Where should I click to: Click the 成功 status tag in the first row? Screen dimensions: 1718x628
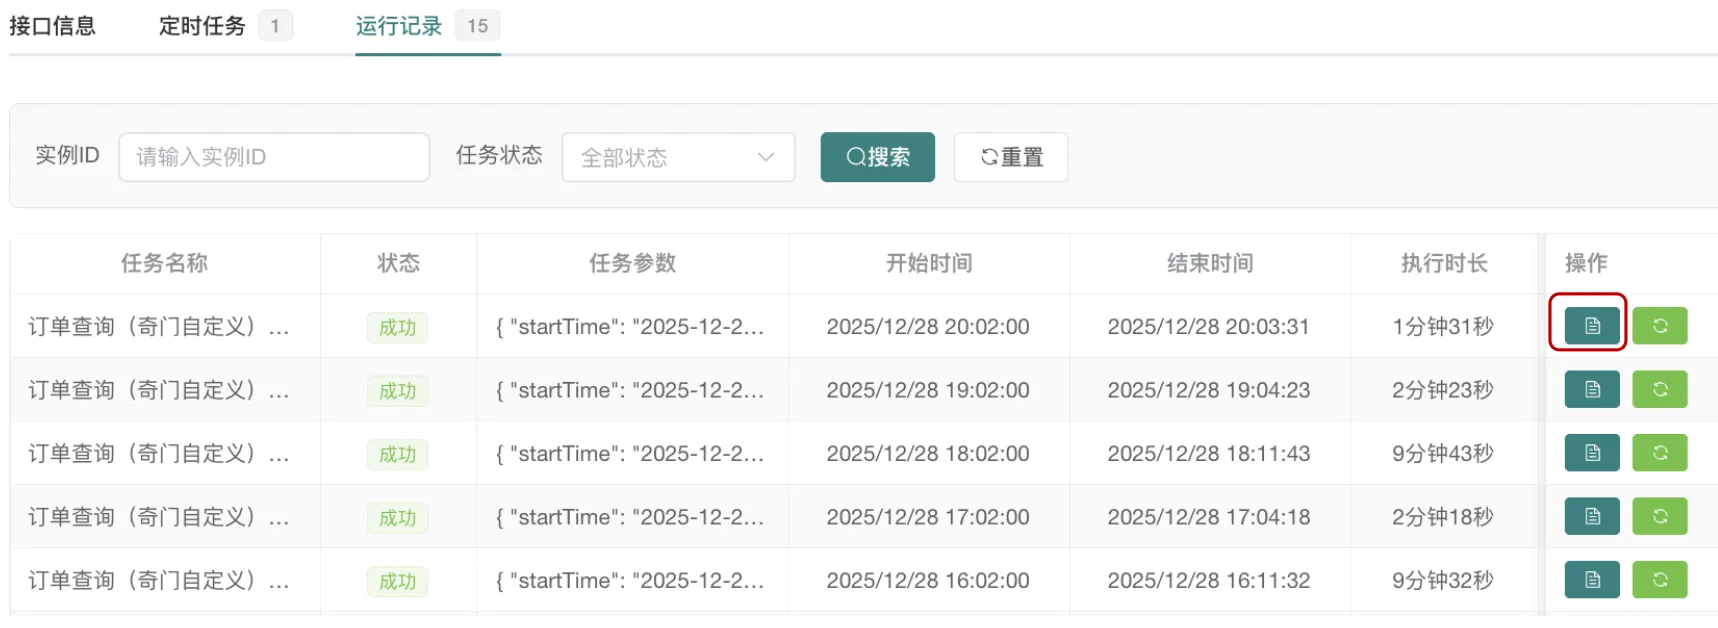397,327
